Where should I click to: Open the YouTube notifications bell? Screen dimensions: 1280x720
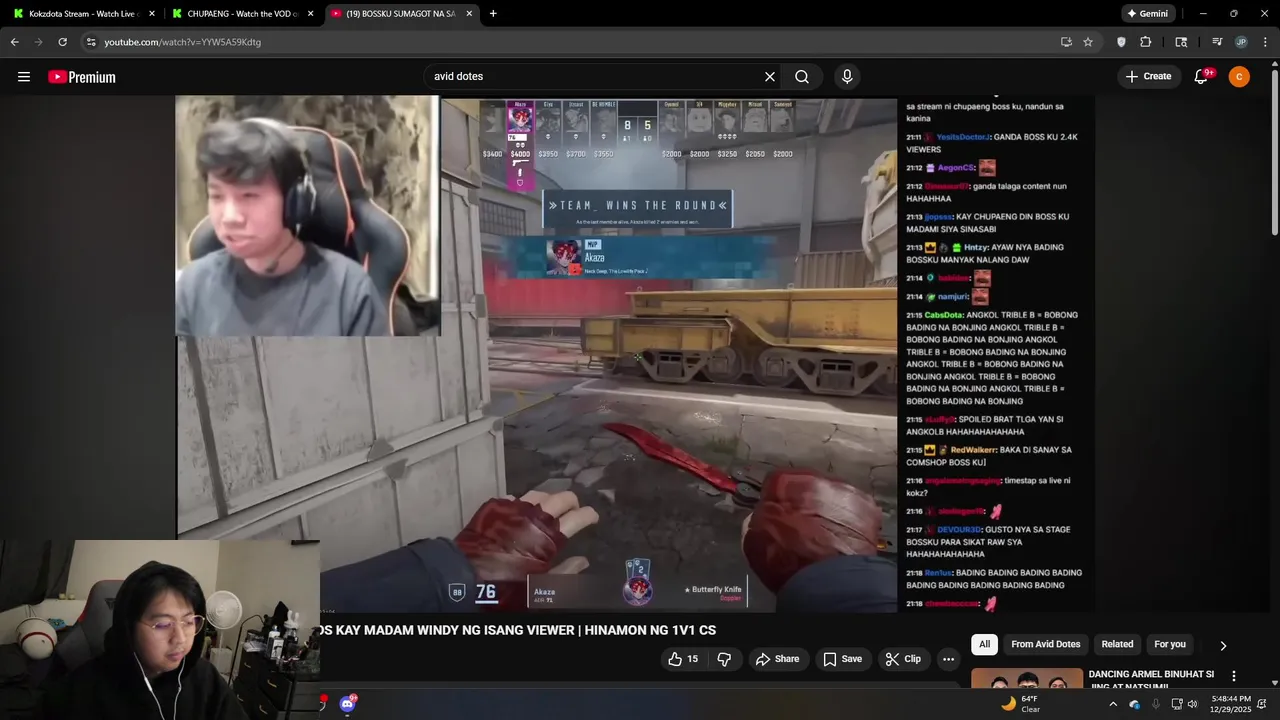[x=1202, y=77]
